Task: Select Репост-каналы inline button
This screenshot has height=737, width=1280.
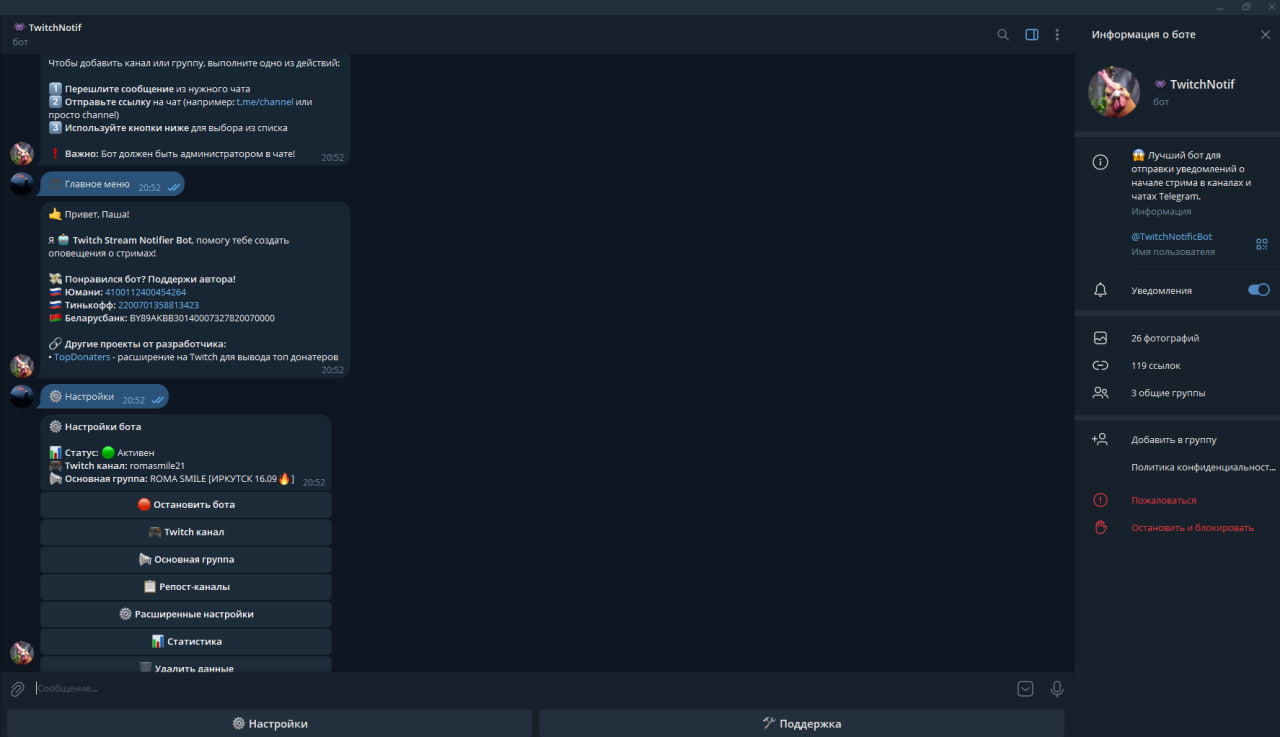Action: pyautogui.click(x=186, y=587)
